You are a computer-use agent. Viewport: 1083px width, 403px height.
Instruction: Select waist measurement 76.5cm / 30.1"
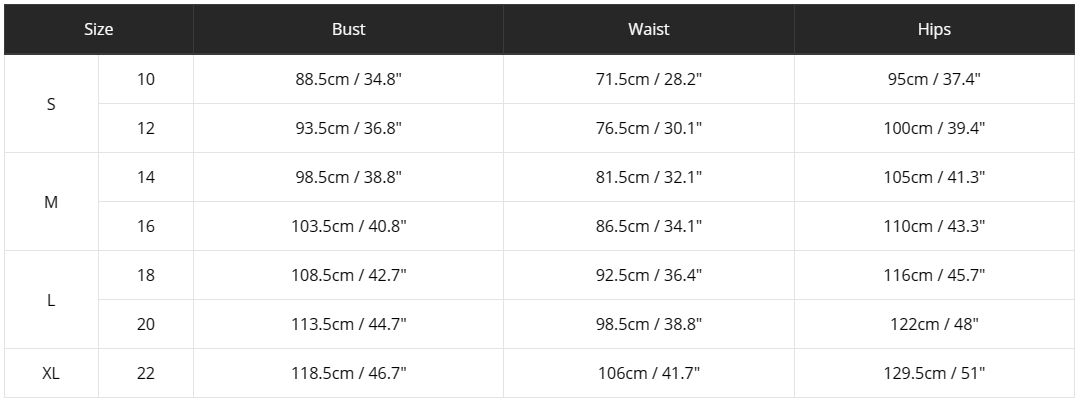point(648,128)
